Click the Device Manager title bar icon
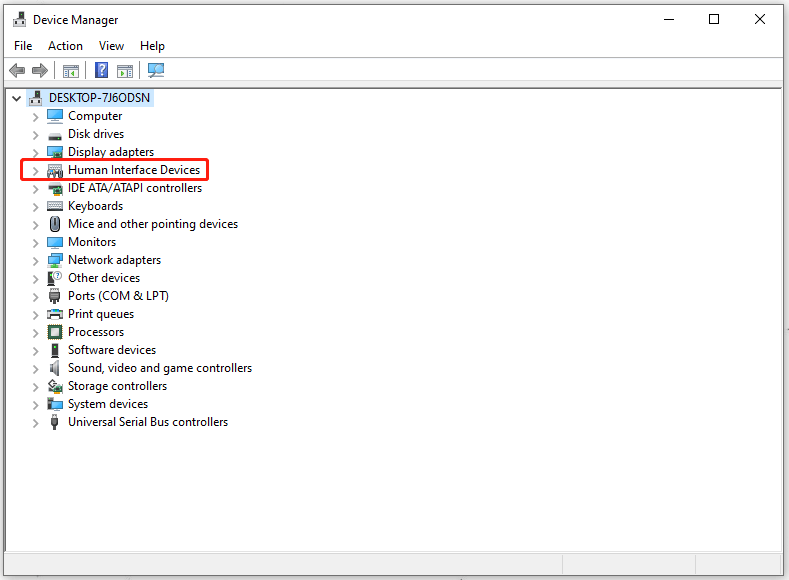 [x=20, y=19]
